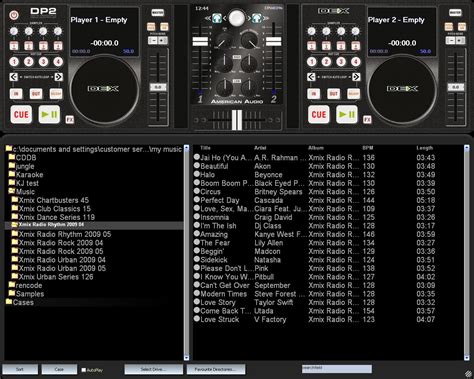The height and width of the screenshot is (379, 474).
Task: Click the double right arrow in the mixer
Action: pos(266,18)
